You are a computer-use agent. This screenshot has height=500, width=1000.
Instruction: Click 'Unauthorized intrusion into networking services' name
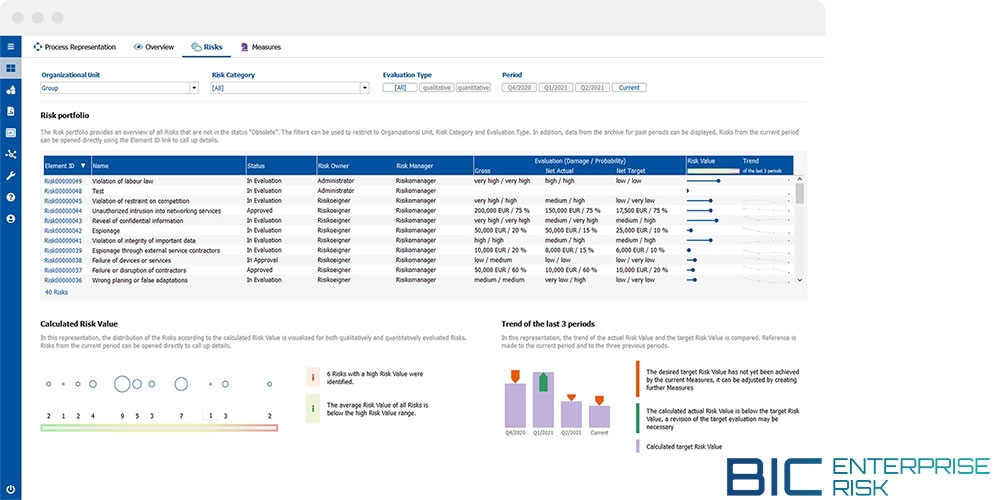click(156, 210)
